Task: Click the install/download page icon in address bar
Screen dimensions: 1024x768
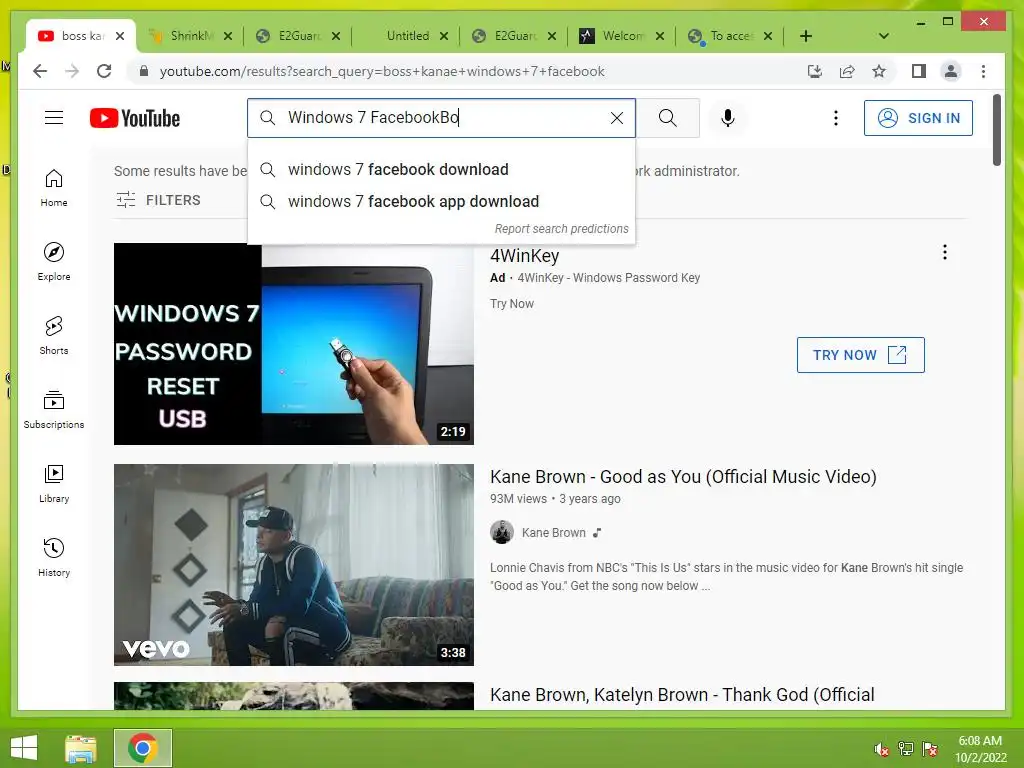Action: click(x=814, y=71)
